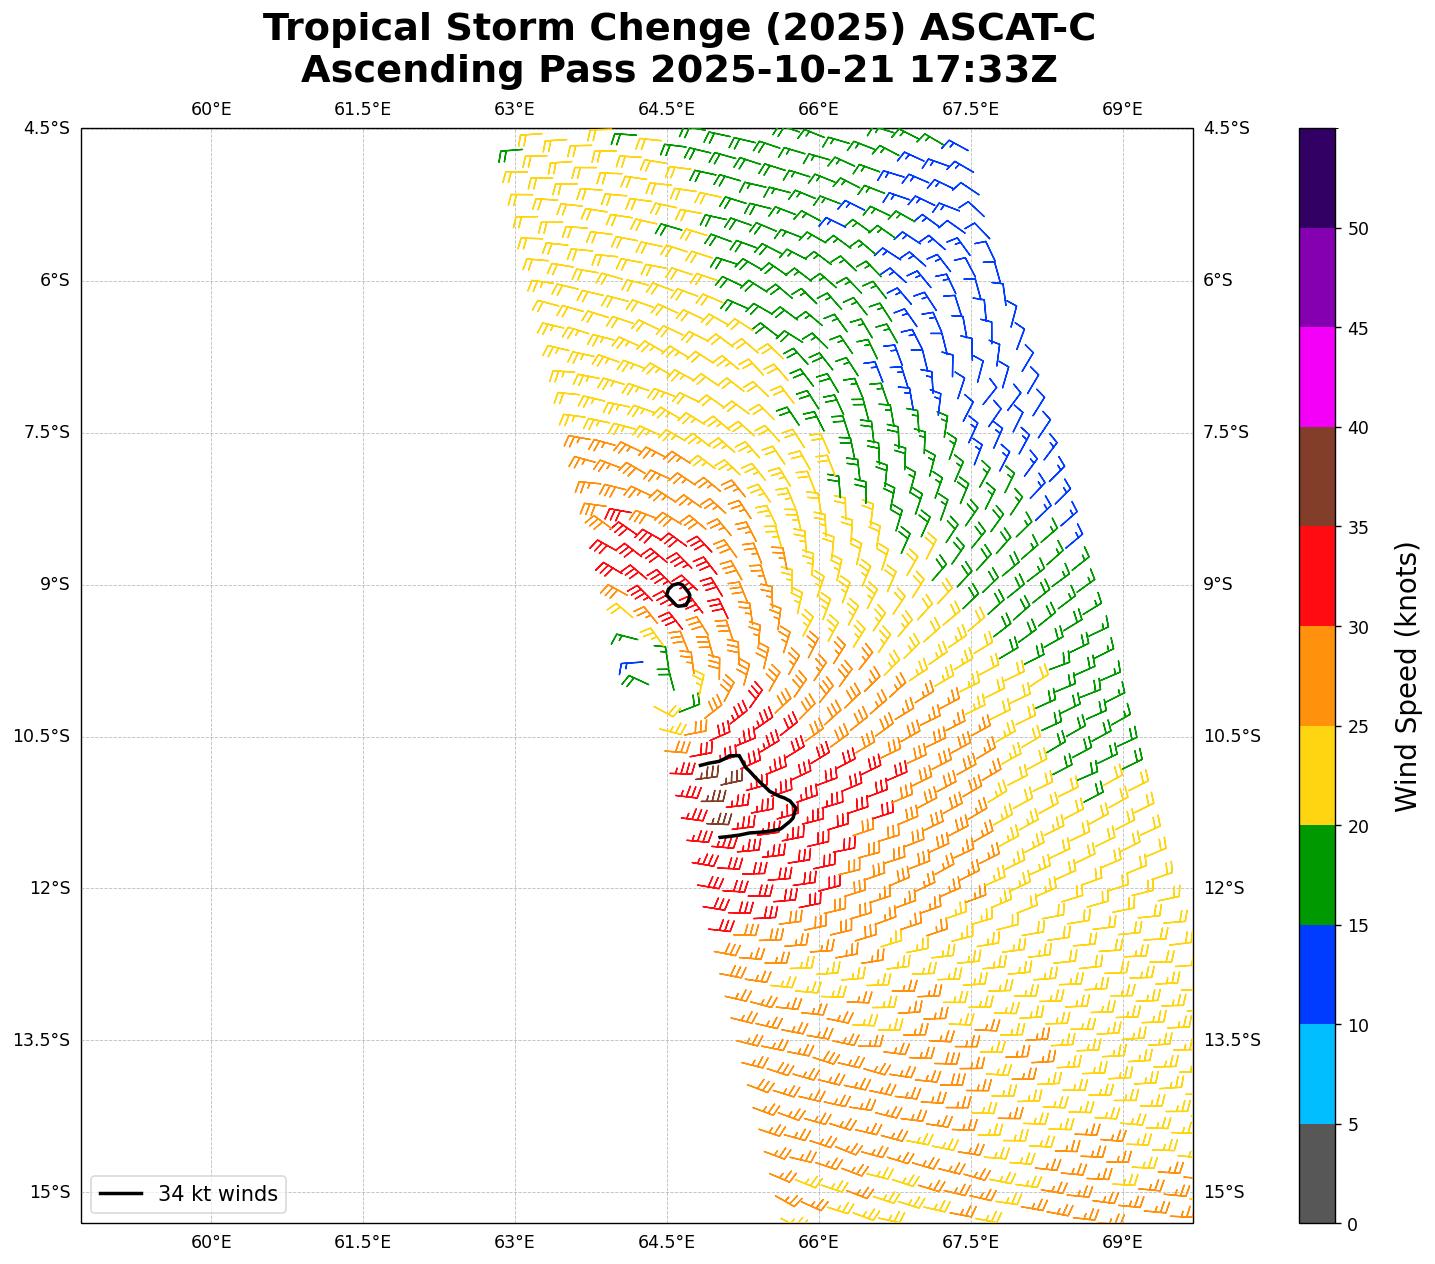
Task: Select the red 30-35 knot colorbar band
Action: coord(1317,576)
